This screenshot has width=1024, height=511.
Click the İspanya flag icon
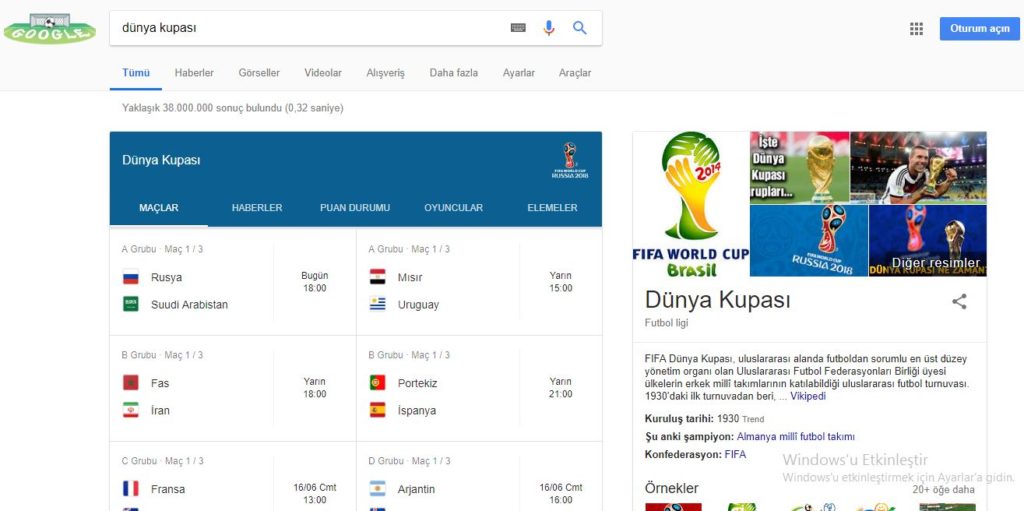tap(377, 410)
